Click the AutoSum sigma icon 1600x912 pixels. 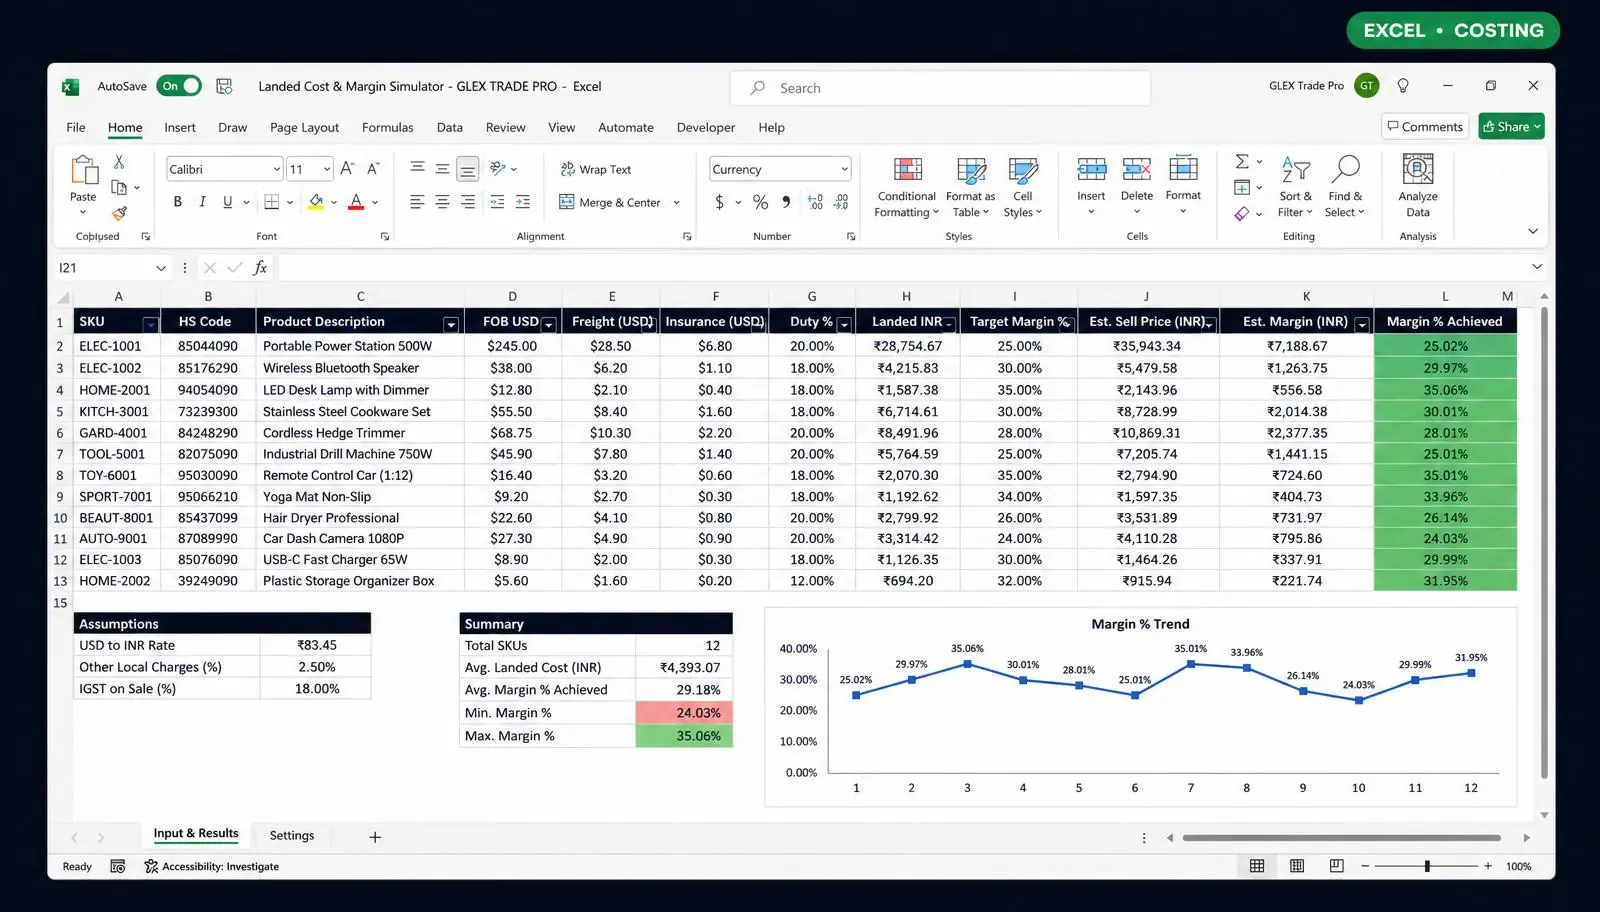point(1242,162)
